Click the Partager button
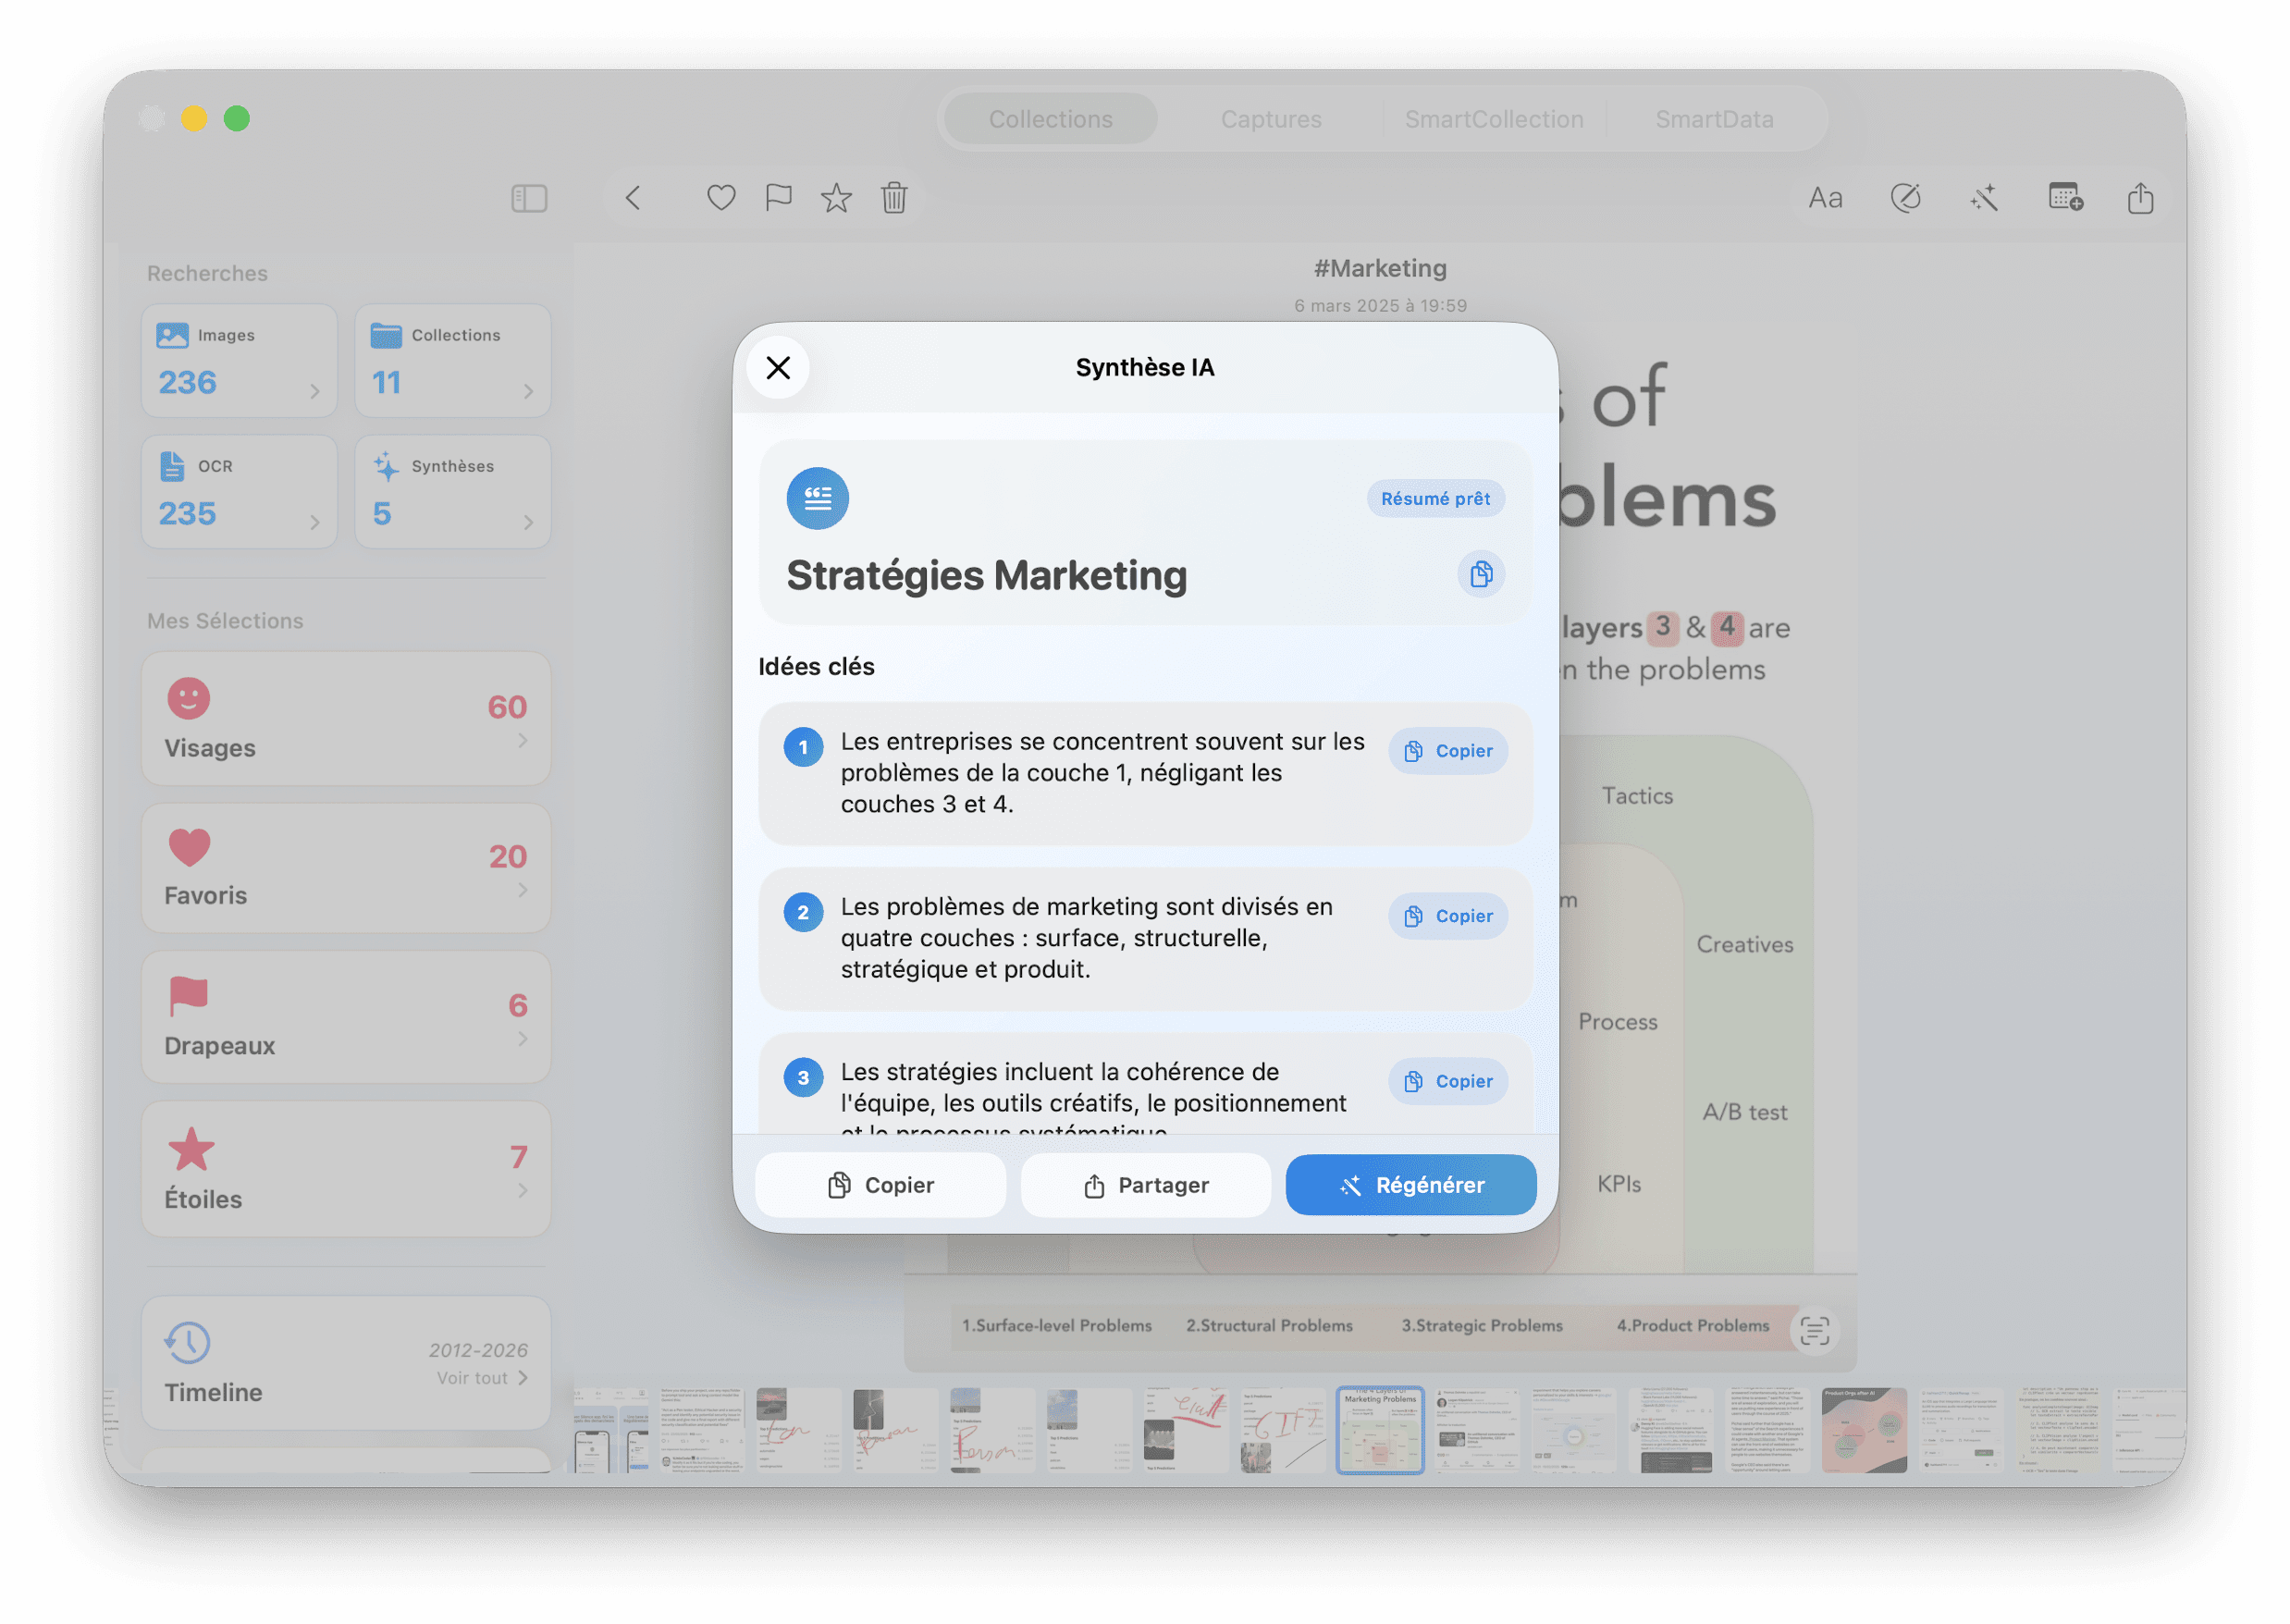 pyautogui.click(x=1145, y=1185)
